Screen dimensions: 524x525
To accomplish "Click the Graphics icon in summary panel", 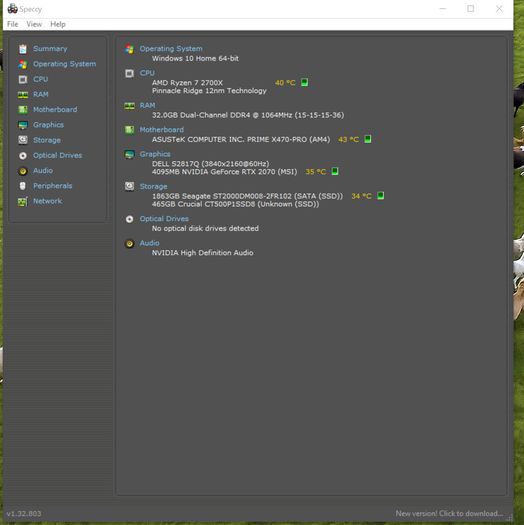I will (x=130, y=154).
